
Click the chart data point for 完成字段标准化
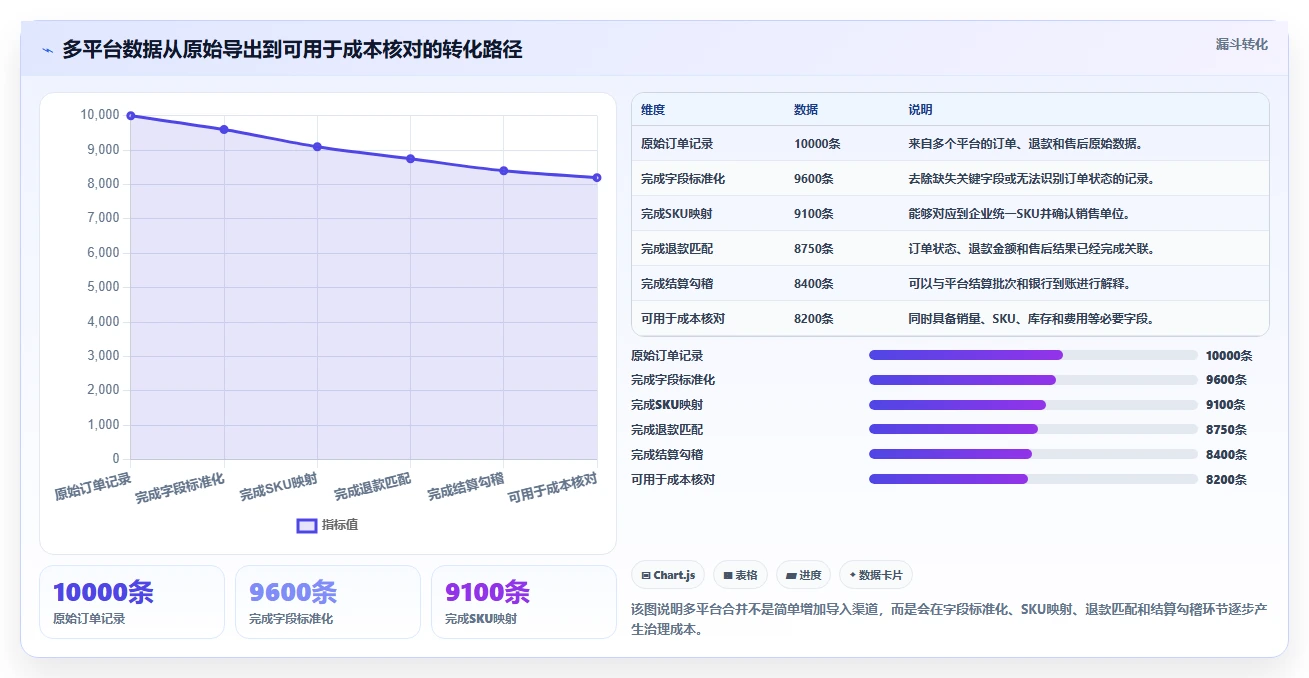click(224, 129)
